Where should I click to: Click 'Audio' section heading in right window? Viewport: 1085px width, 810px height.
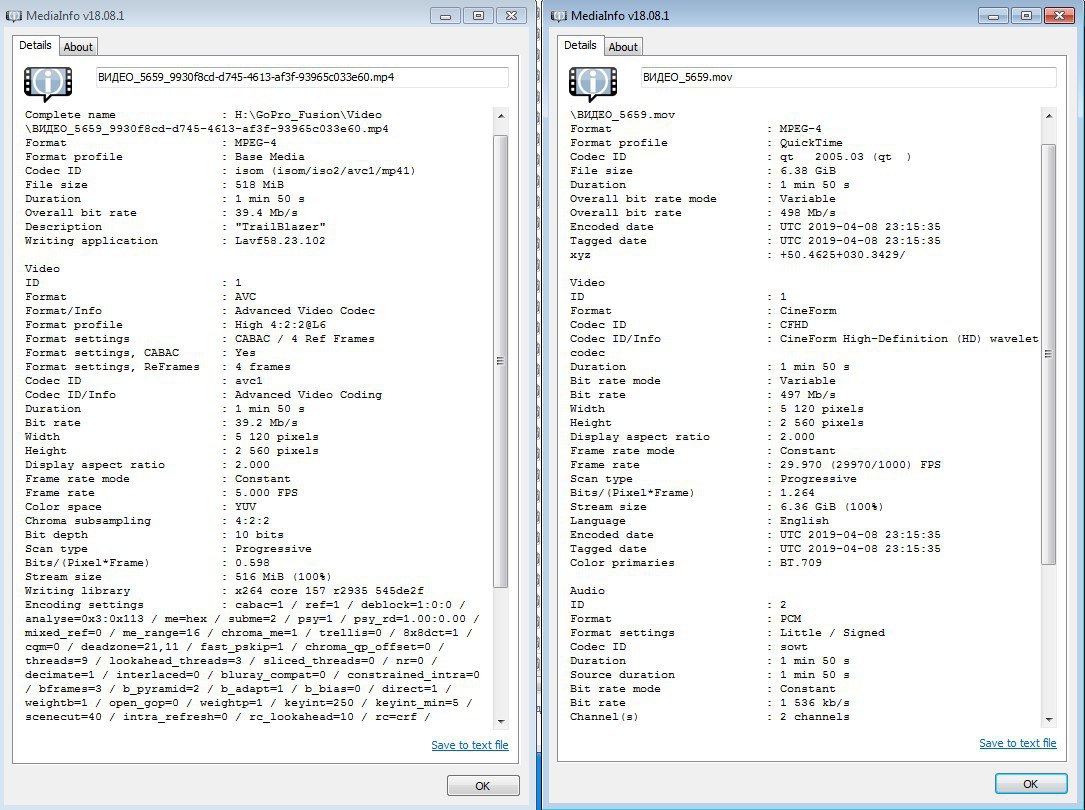(x=587, y=591)
